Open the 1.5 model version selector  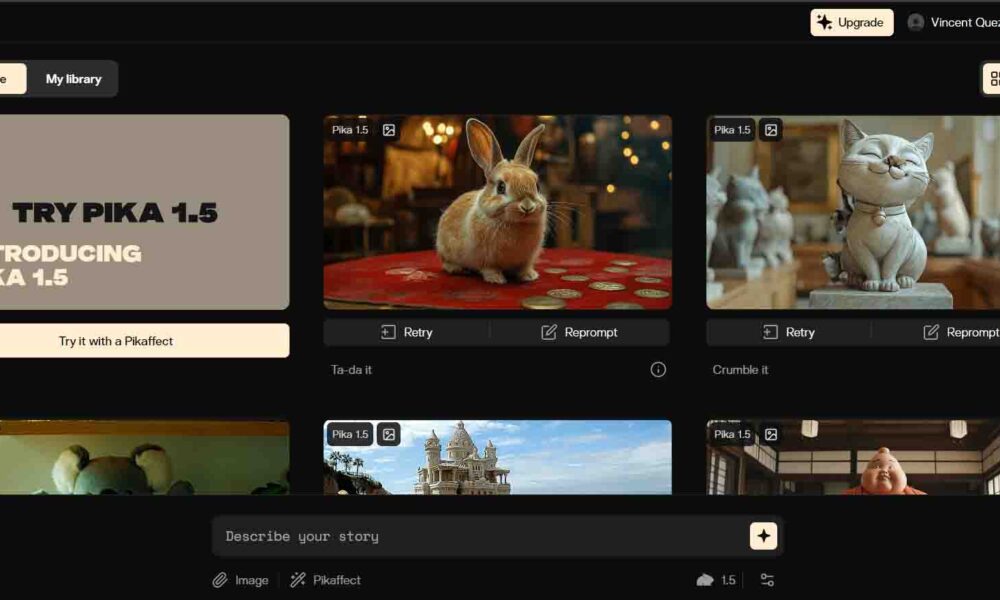(x=716, y=580)
